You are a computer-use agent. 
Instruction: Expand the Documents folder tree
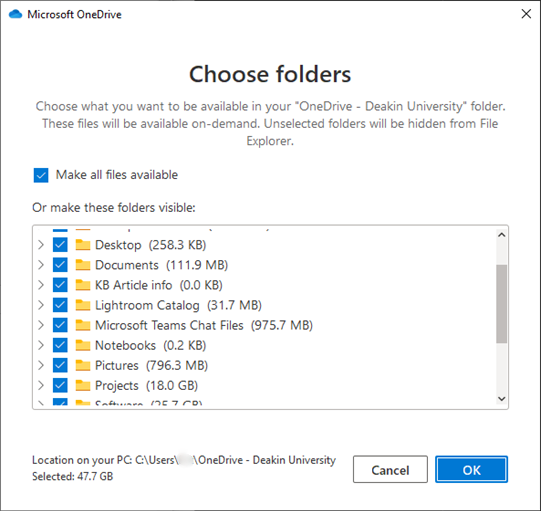pos(41,265)
